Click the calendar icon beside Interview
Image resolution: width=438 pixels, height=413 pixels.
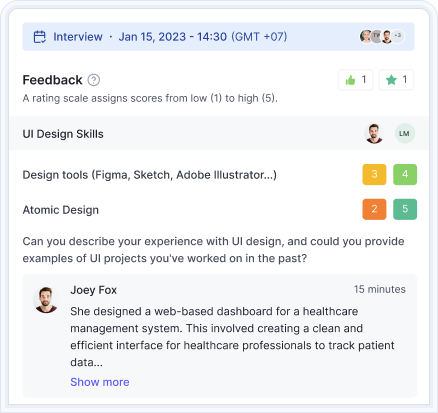coord(40,37)
